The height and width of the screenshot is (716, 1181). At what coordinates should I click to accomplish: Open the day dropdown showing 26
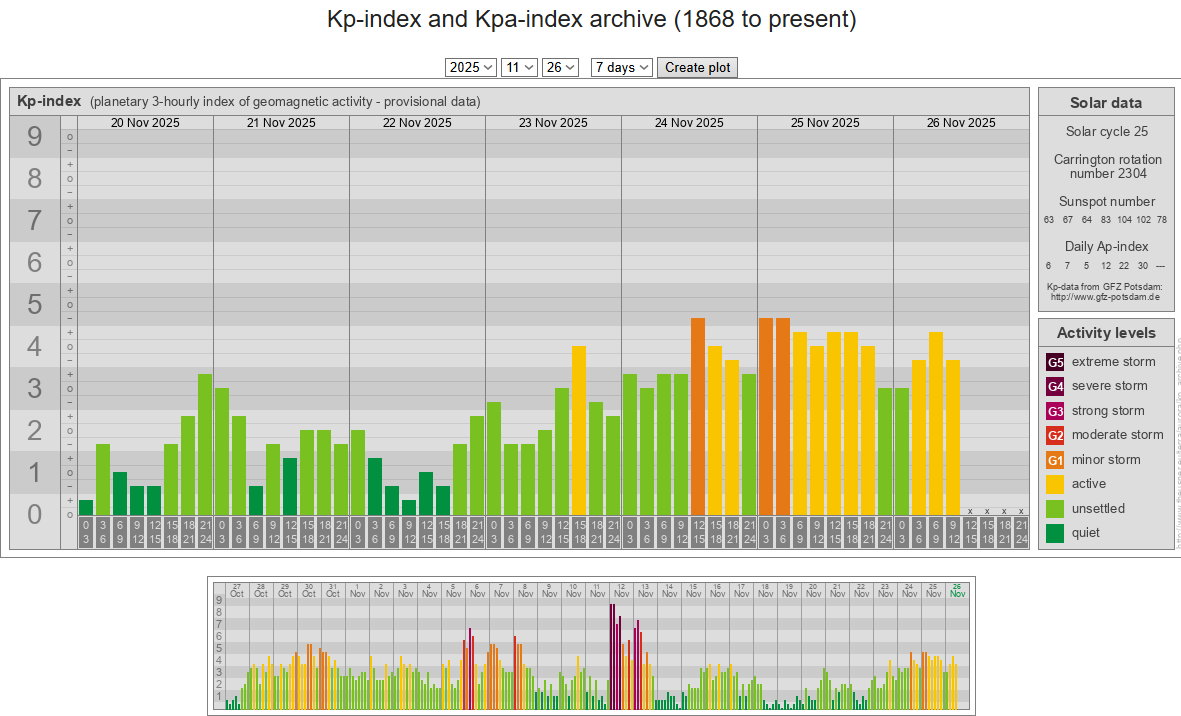(560, 67)
